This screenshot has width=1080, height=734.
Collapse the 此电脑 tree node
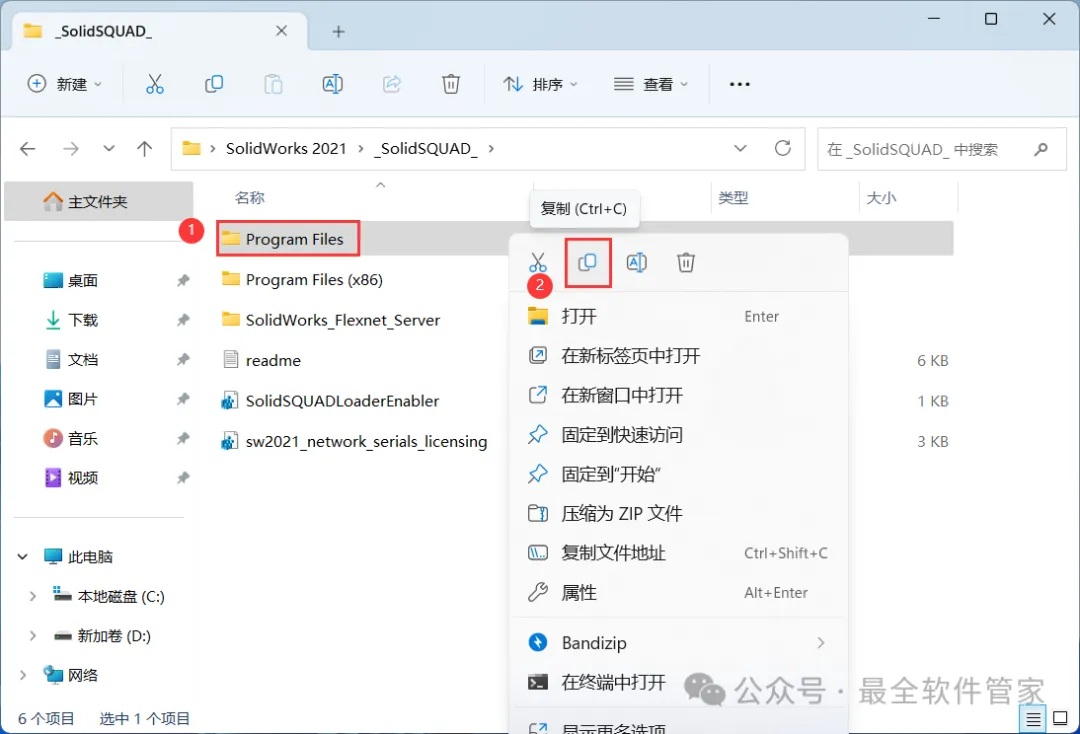point(23,556)
